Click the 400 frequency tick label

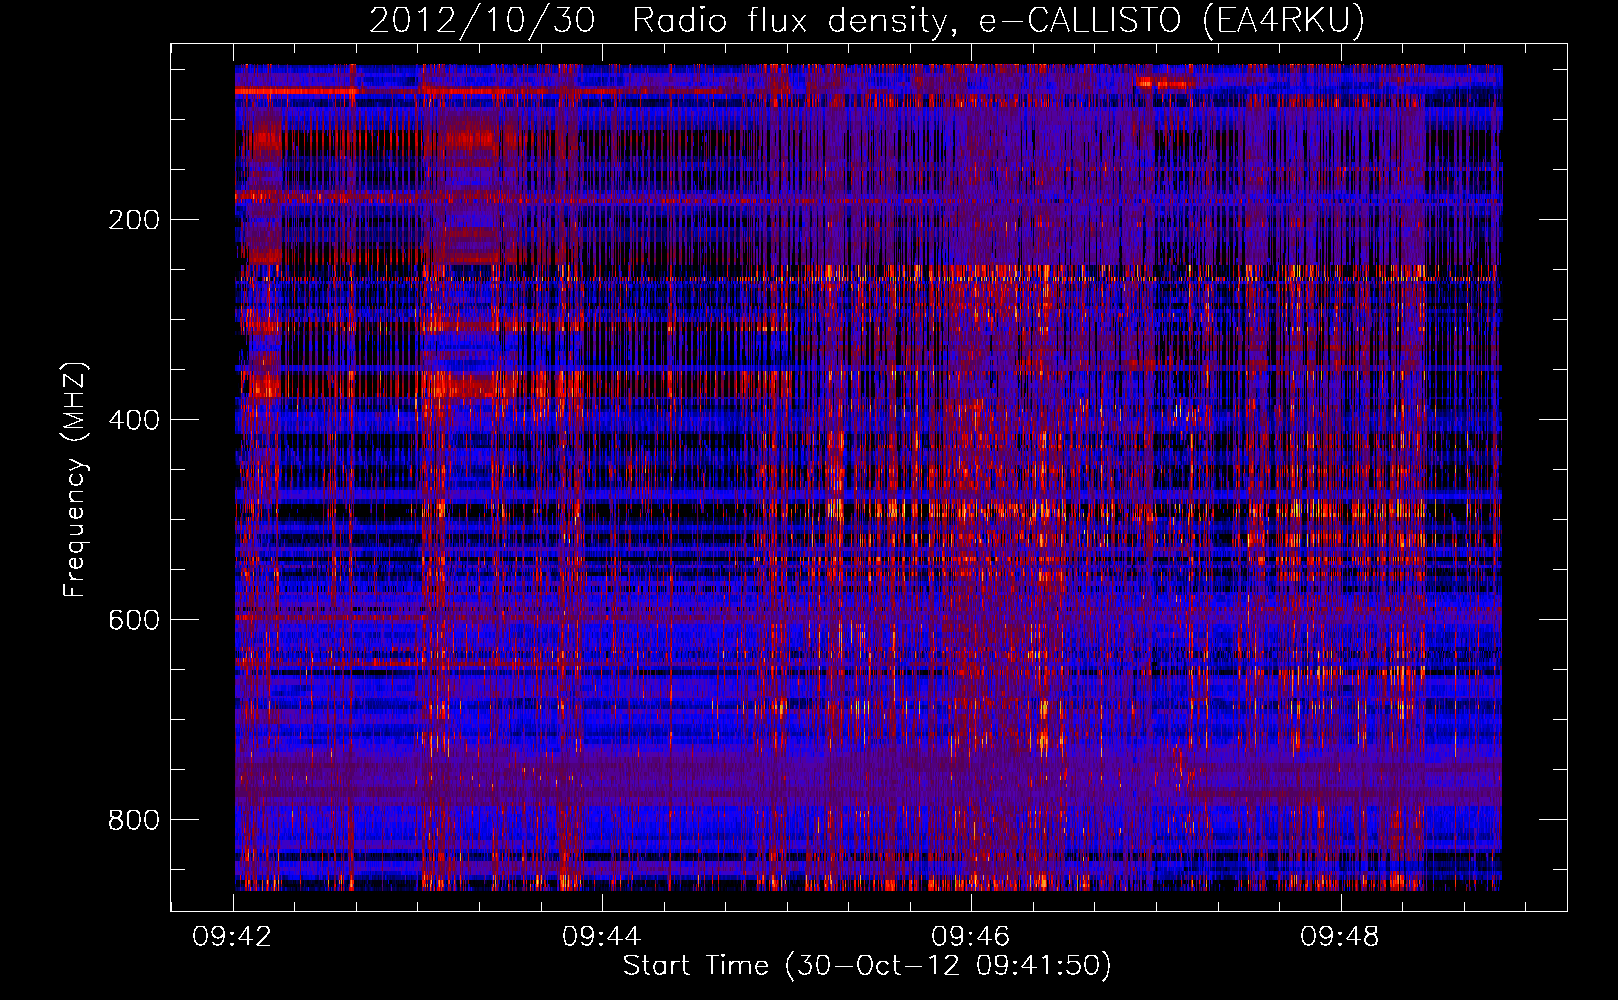click(134, 420)
